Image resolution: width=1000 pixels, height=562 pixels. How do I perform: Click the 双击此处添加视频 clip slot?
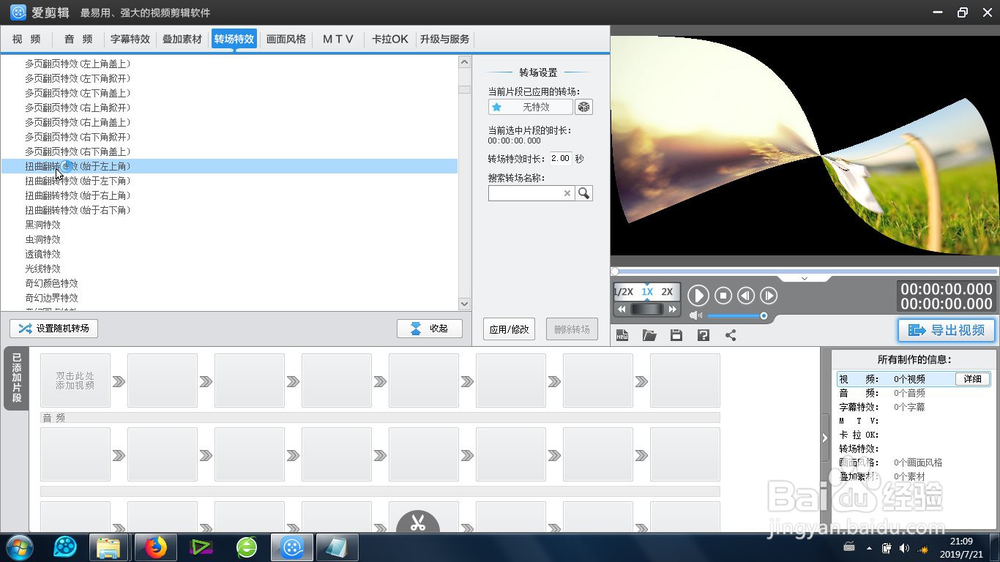[75, 381]
